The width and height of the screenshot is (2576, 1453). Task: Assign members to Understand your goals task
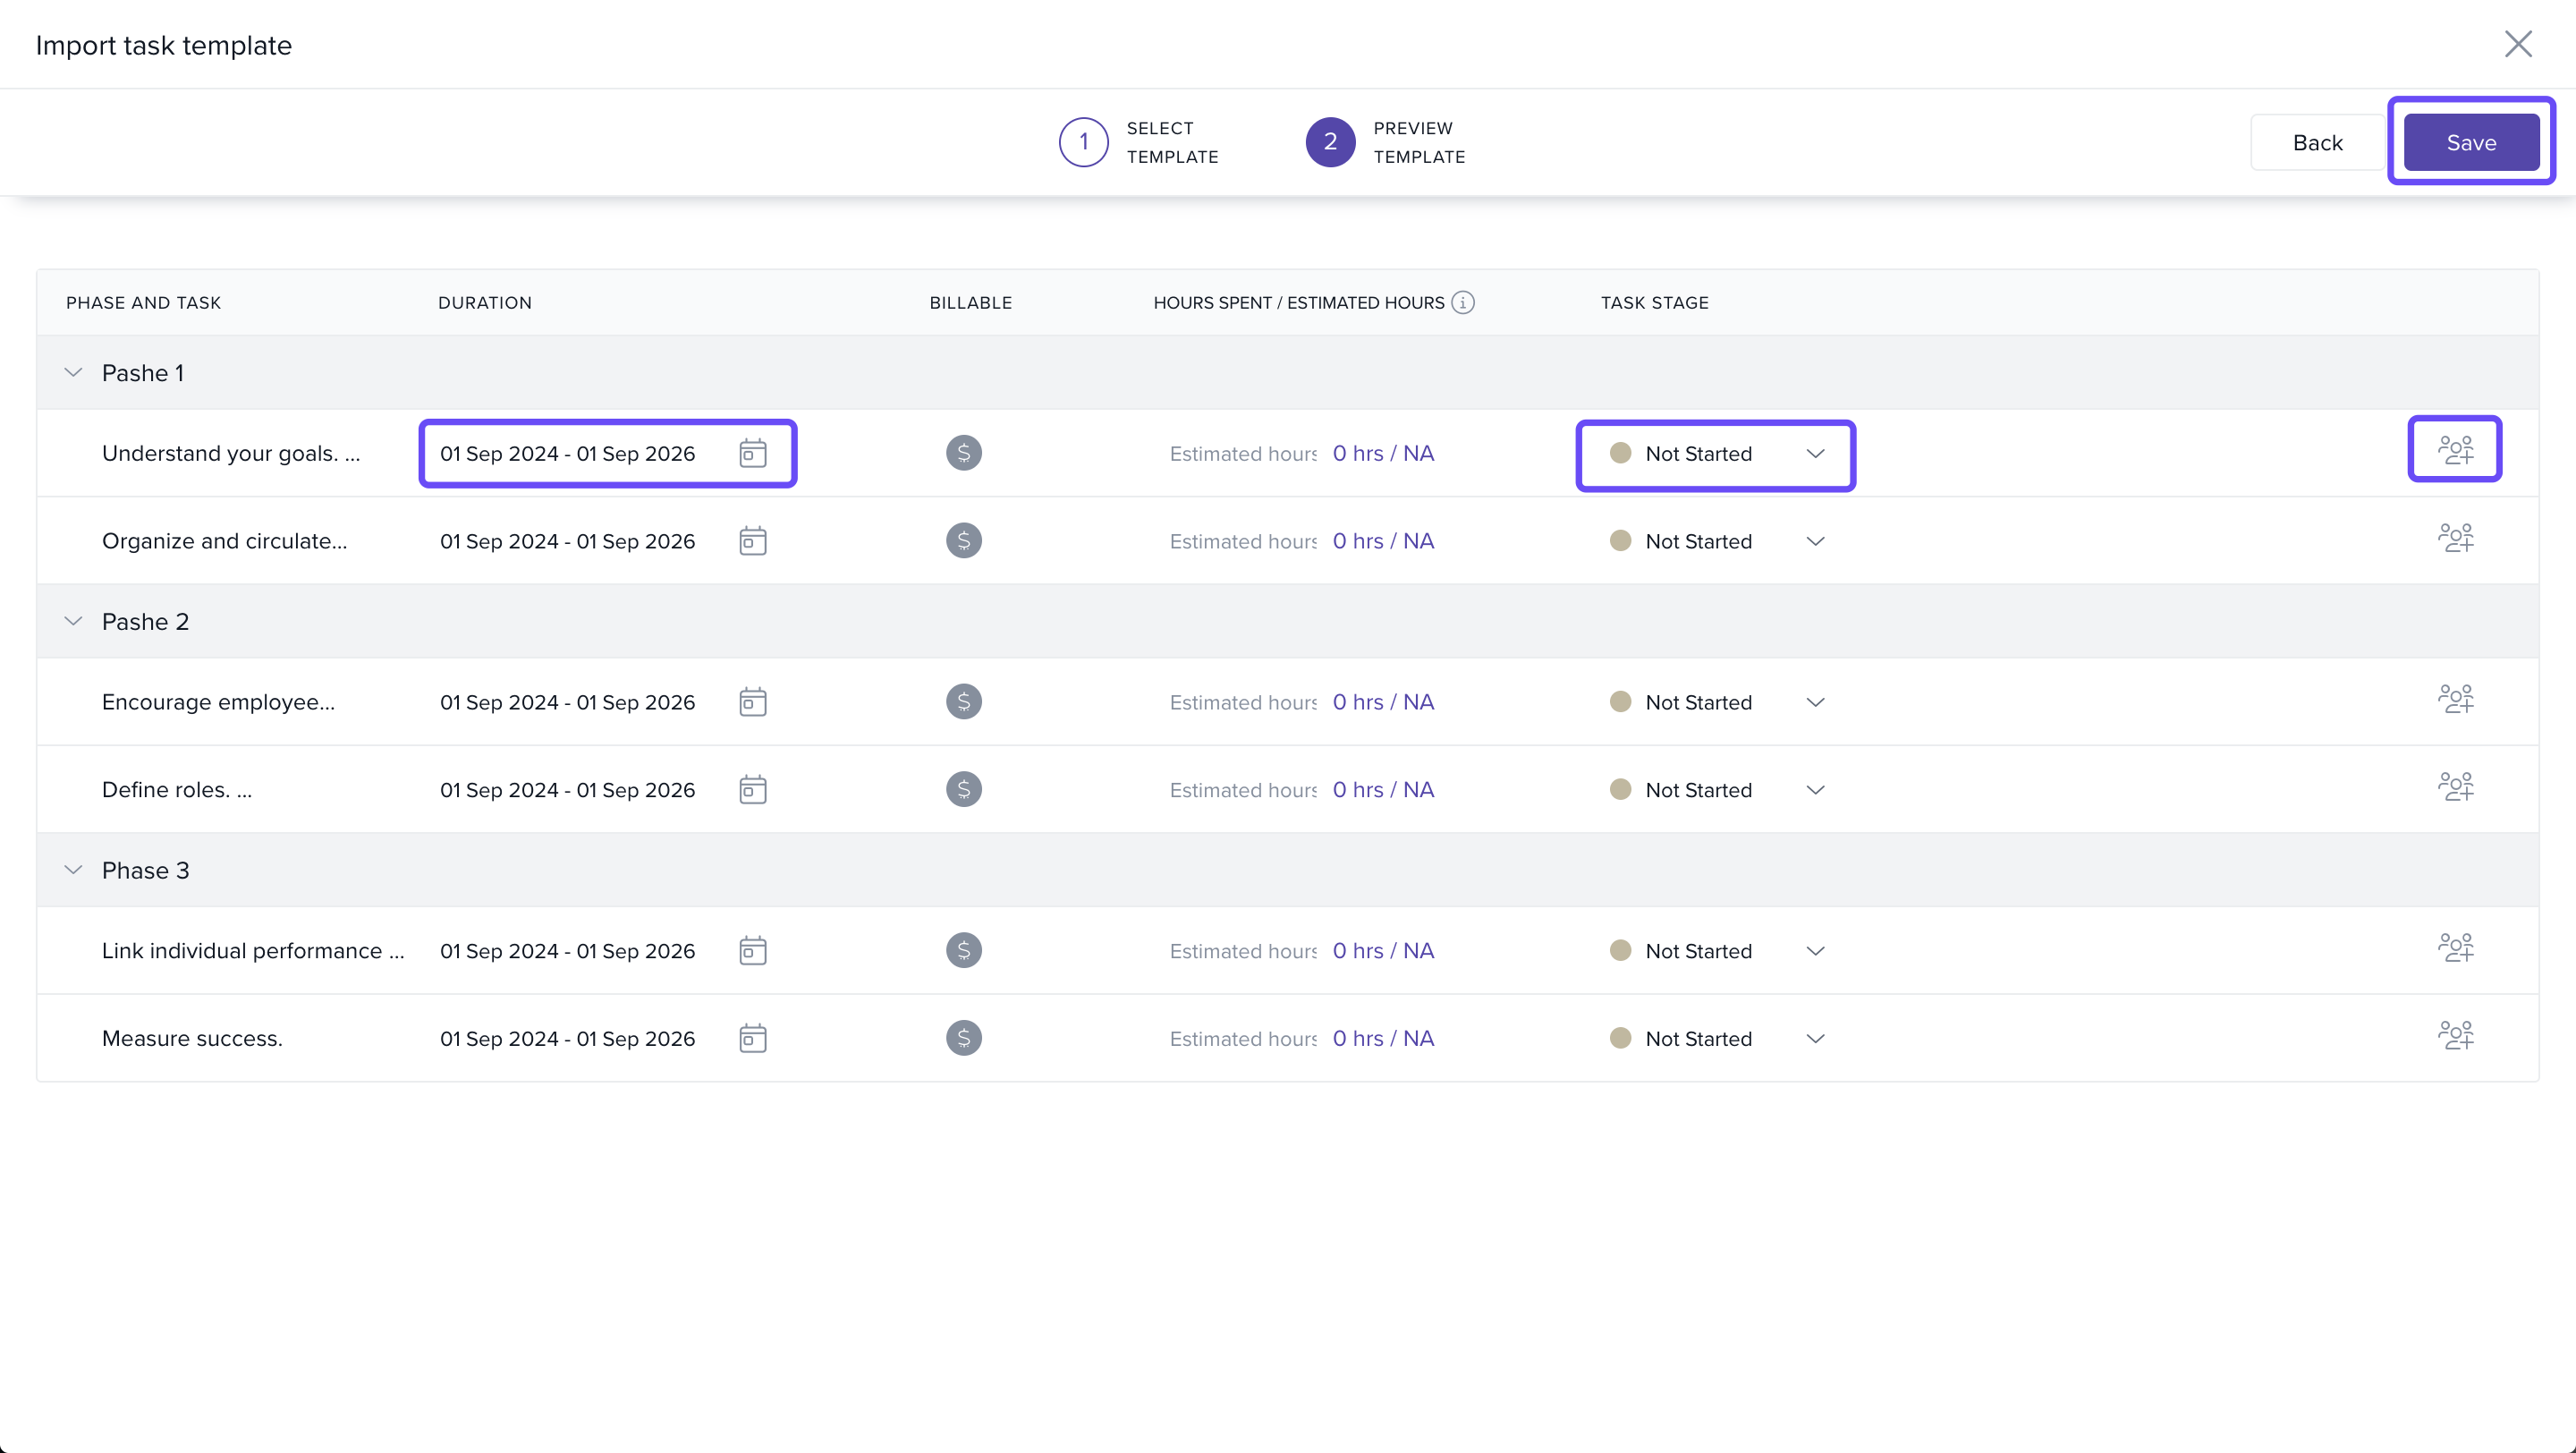click(x=2455, y=450)
